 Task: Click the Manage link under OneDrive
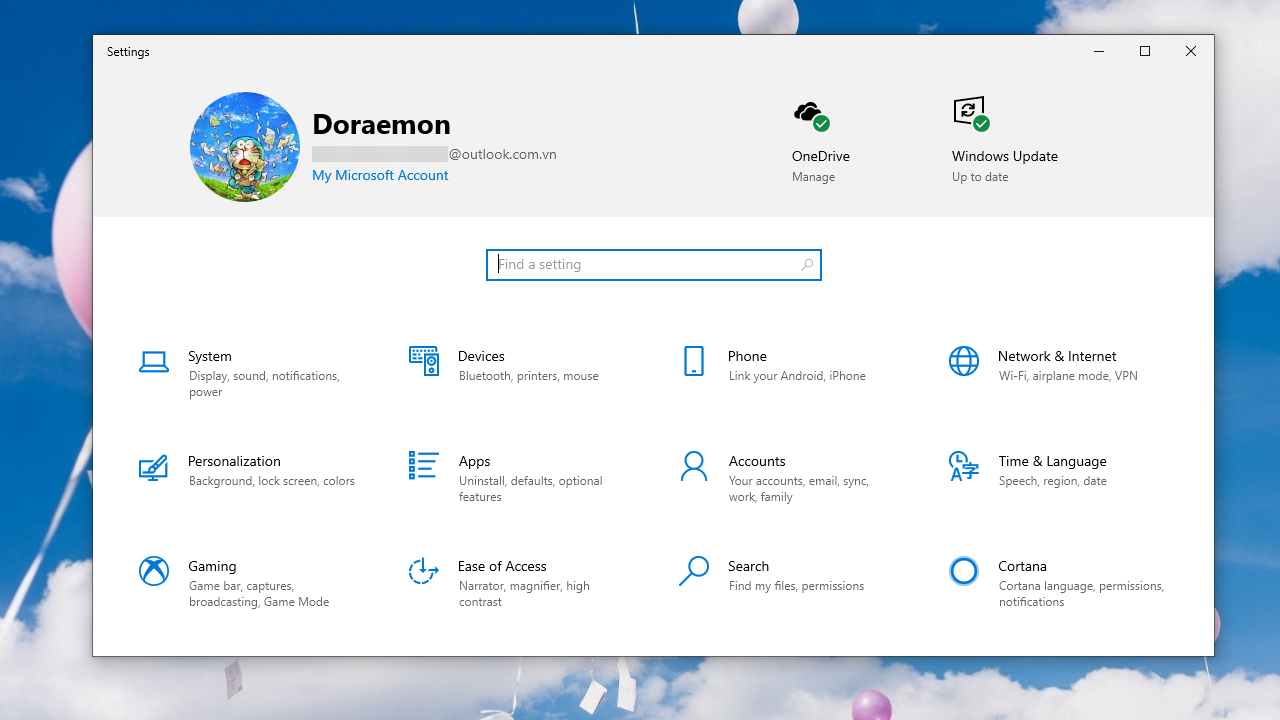[813, 176]
